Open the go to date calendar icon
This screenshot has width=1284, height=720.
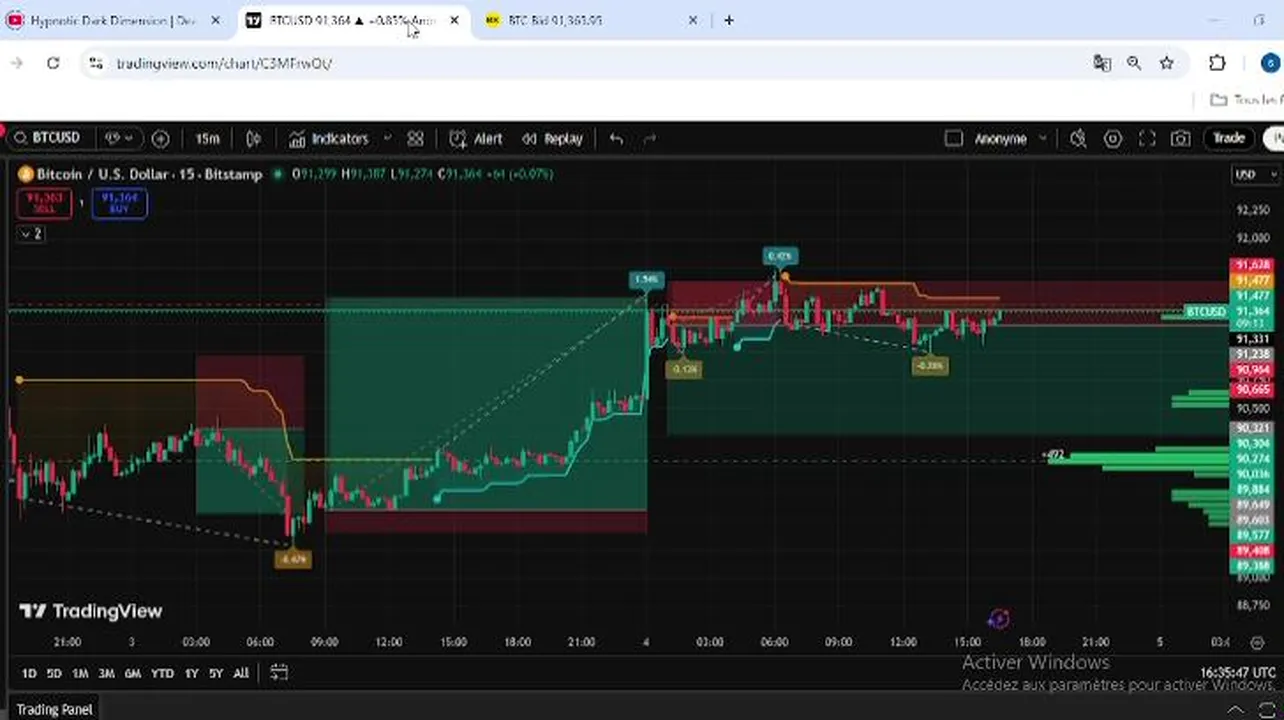click(279, 673)
